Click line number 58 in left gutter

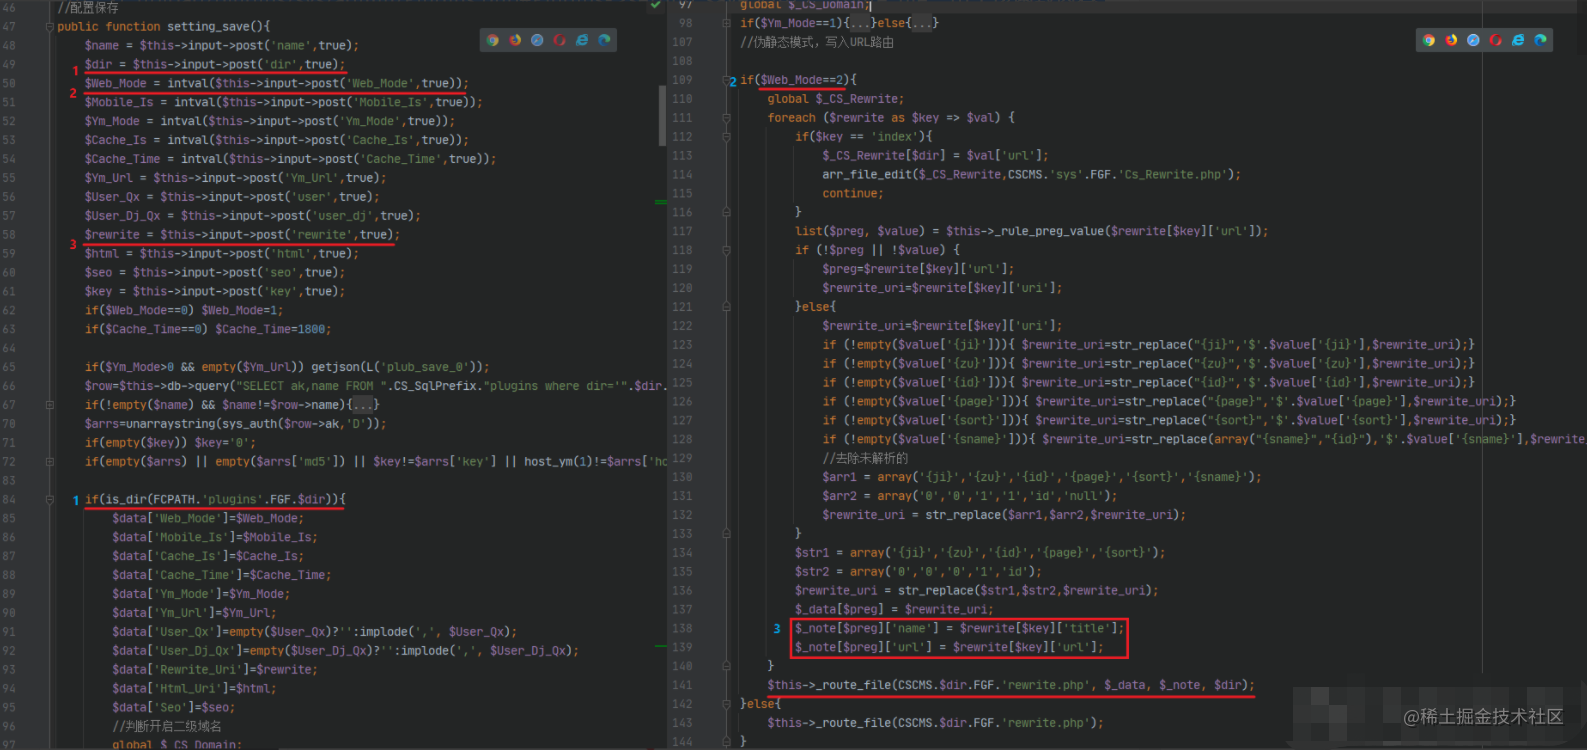[9, 235]
